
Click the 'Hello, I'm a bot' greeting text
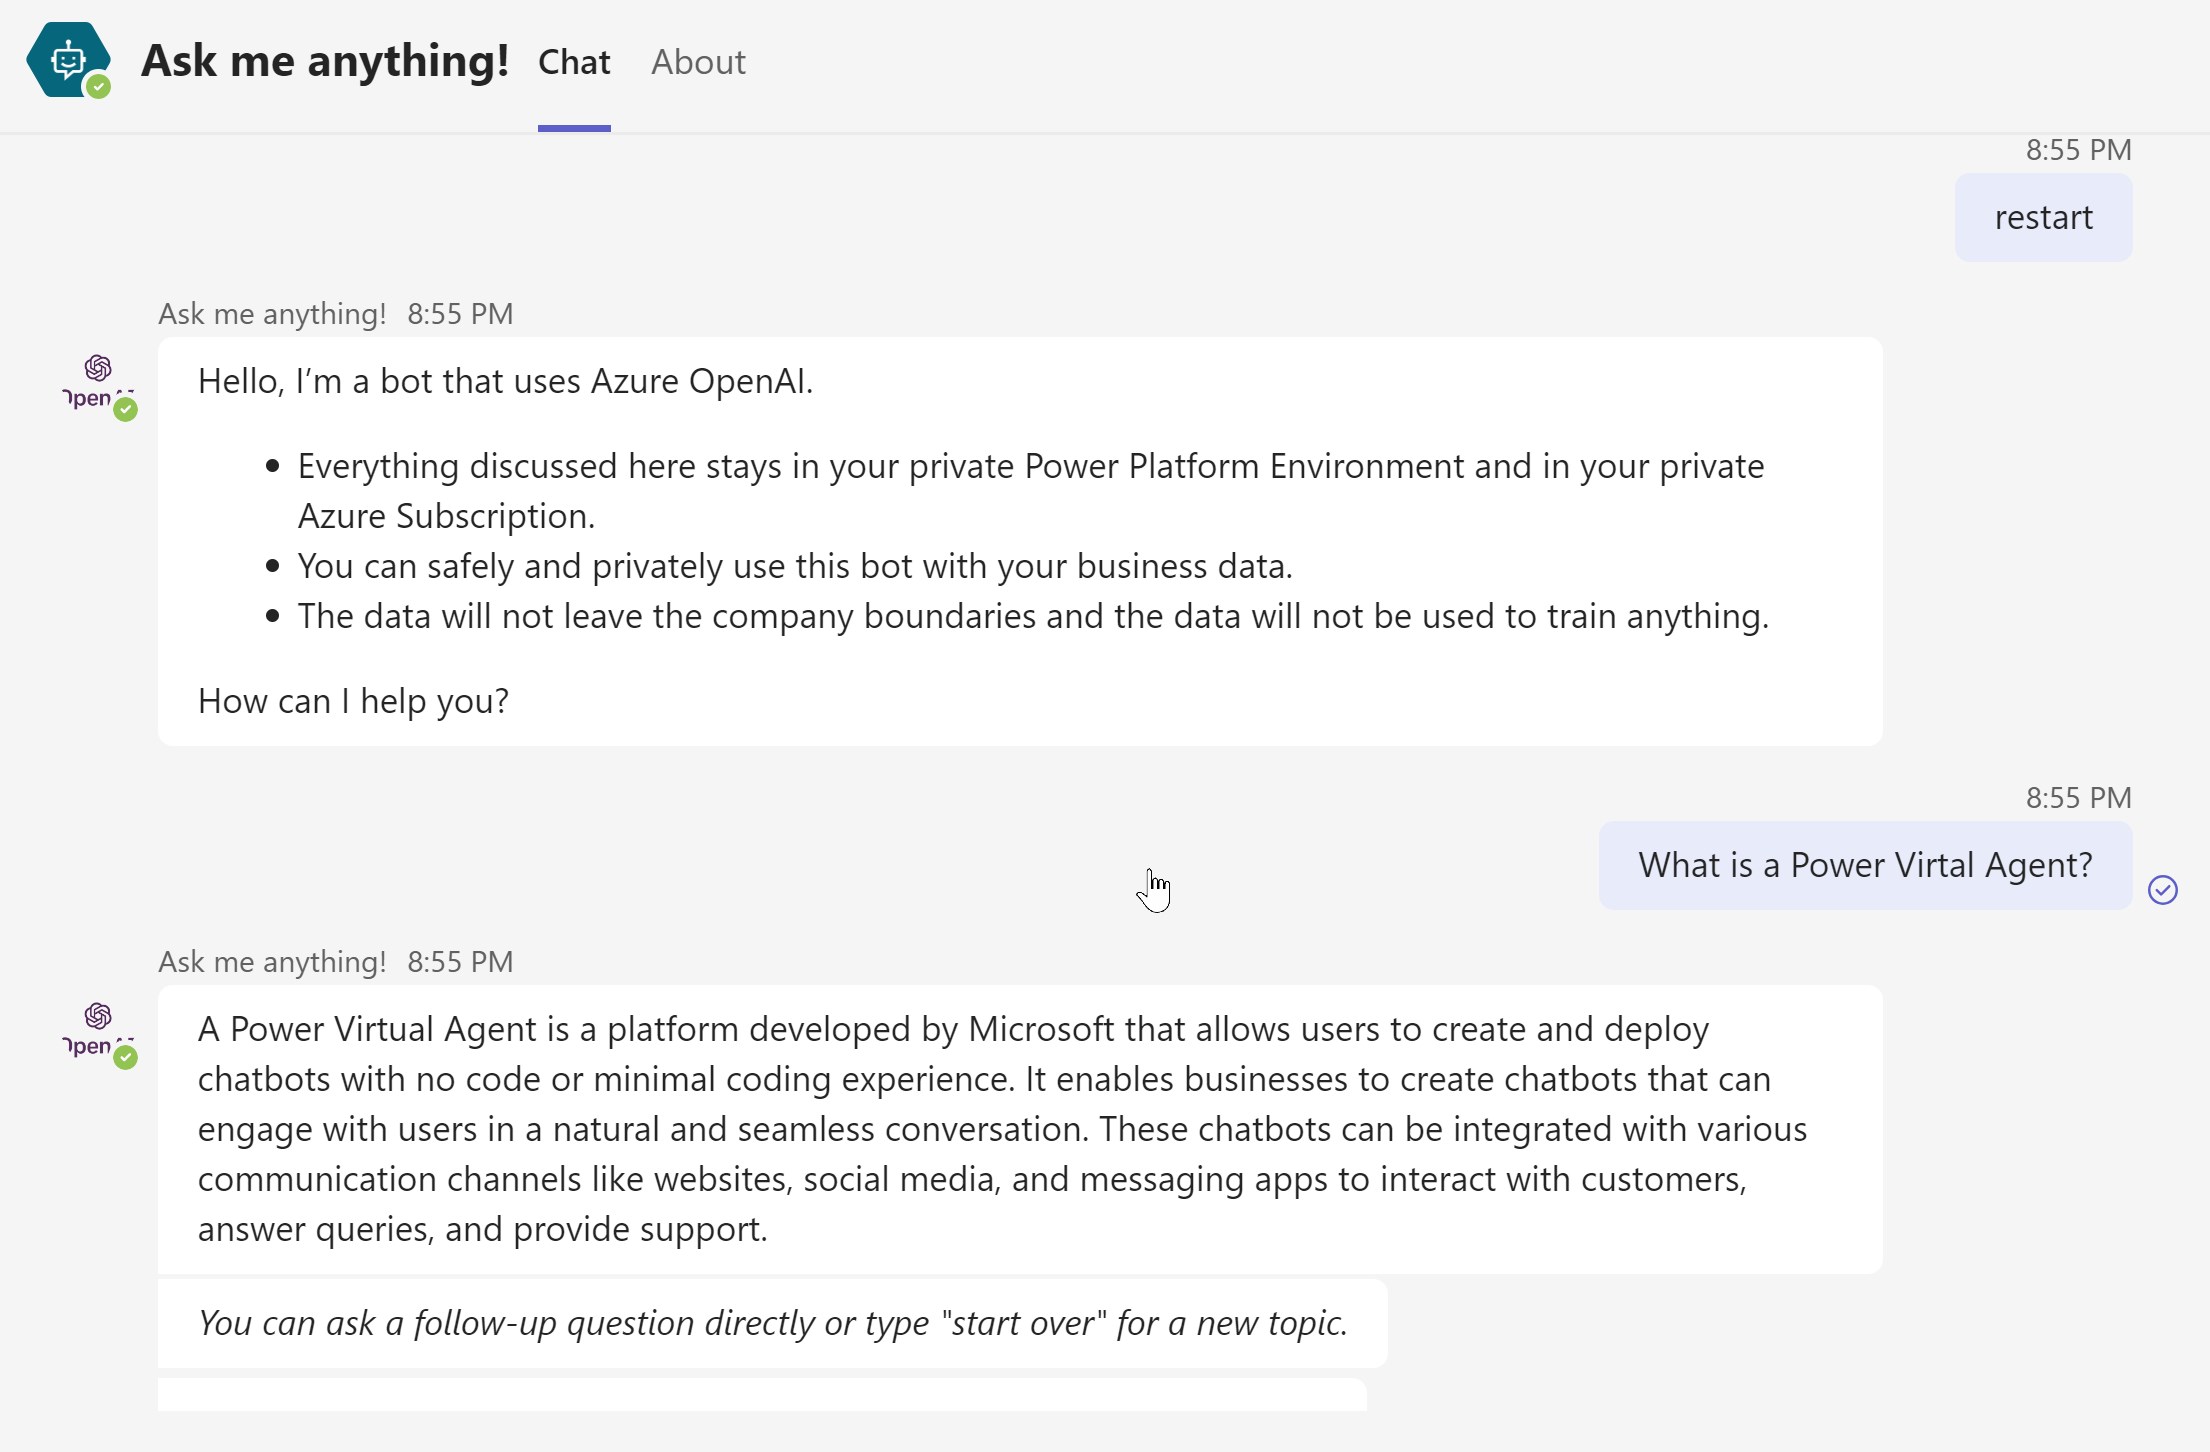pyautogui.click(x=505, y=381)
